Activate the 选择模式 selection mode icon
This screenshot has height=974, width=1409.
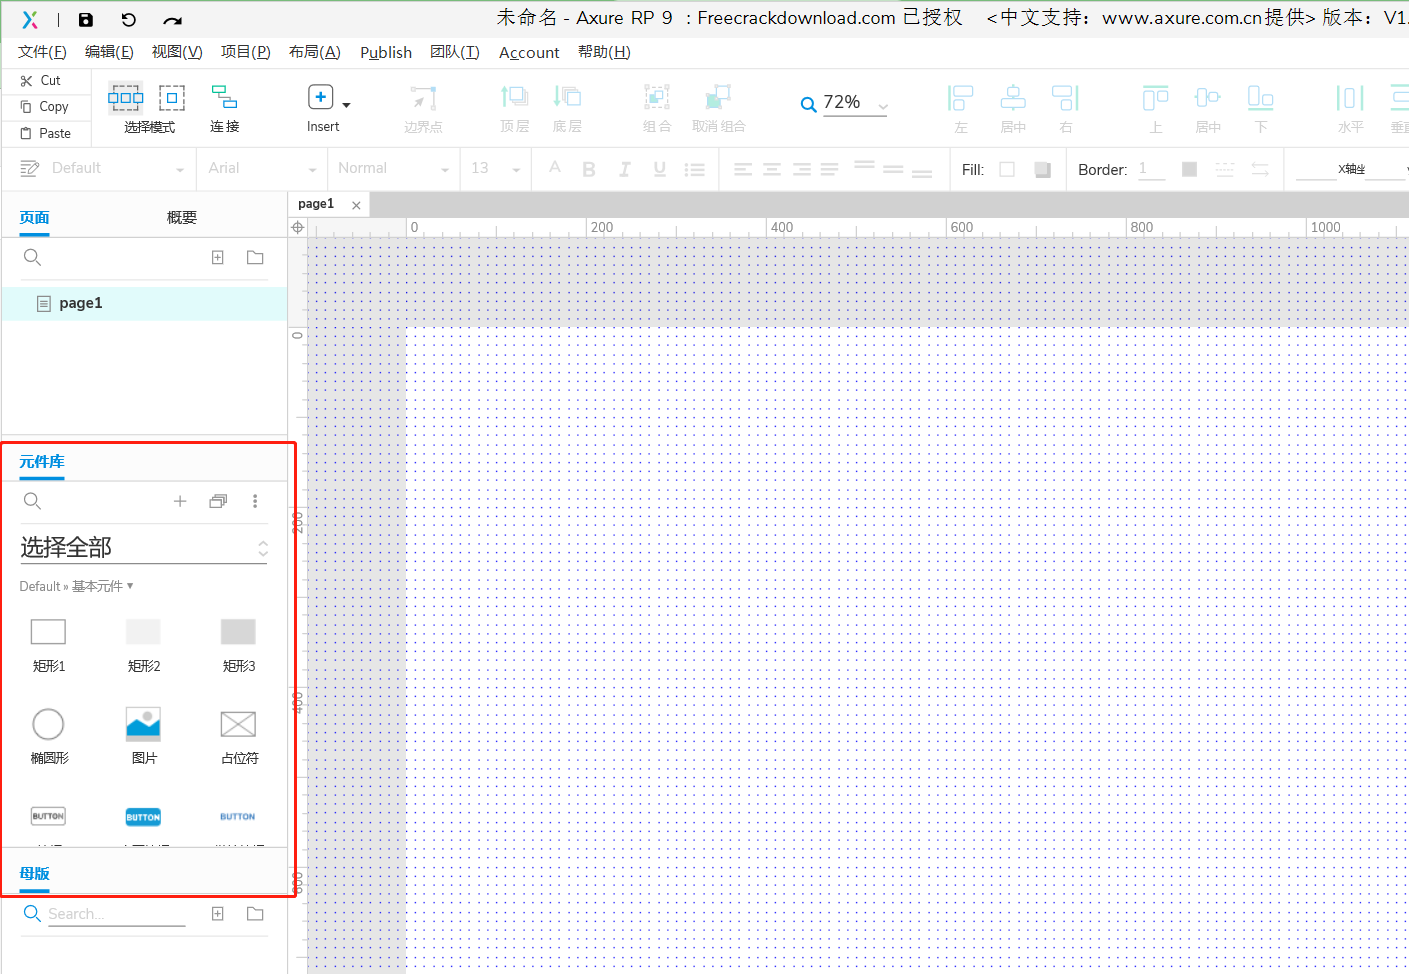(125, 97)
